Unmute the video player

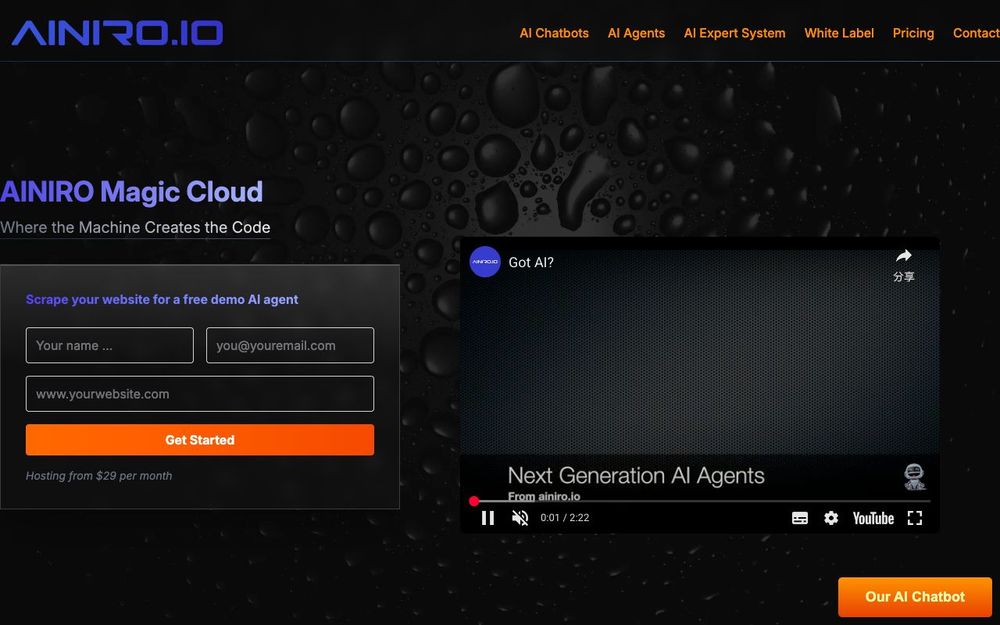tap(519, 518)
